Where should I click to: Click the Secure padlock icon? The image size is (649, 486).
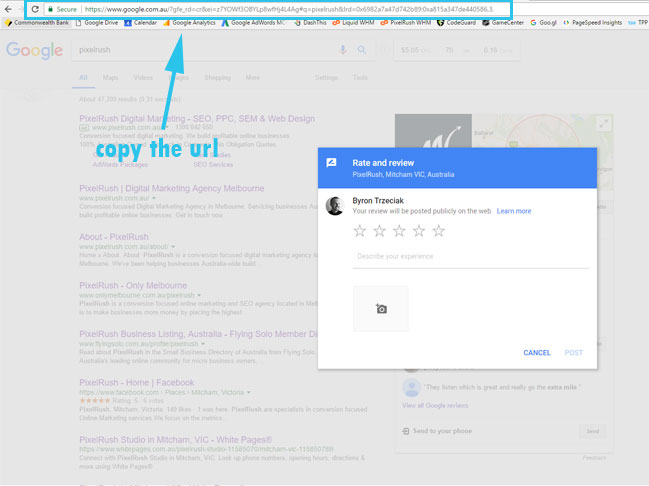tap(50, 9)
